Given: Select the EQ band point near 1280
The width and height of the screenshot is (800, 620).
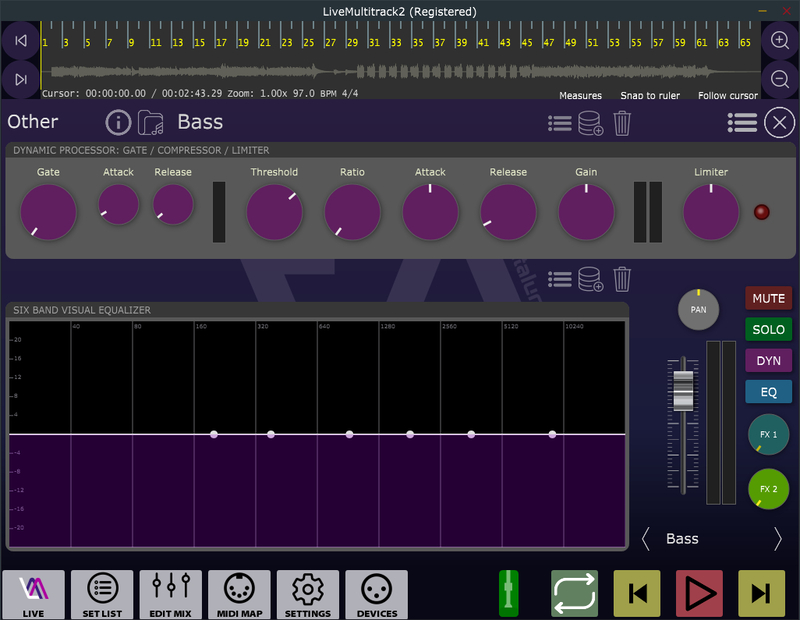Looking at the screenshot, I should tap(410, 434).
